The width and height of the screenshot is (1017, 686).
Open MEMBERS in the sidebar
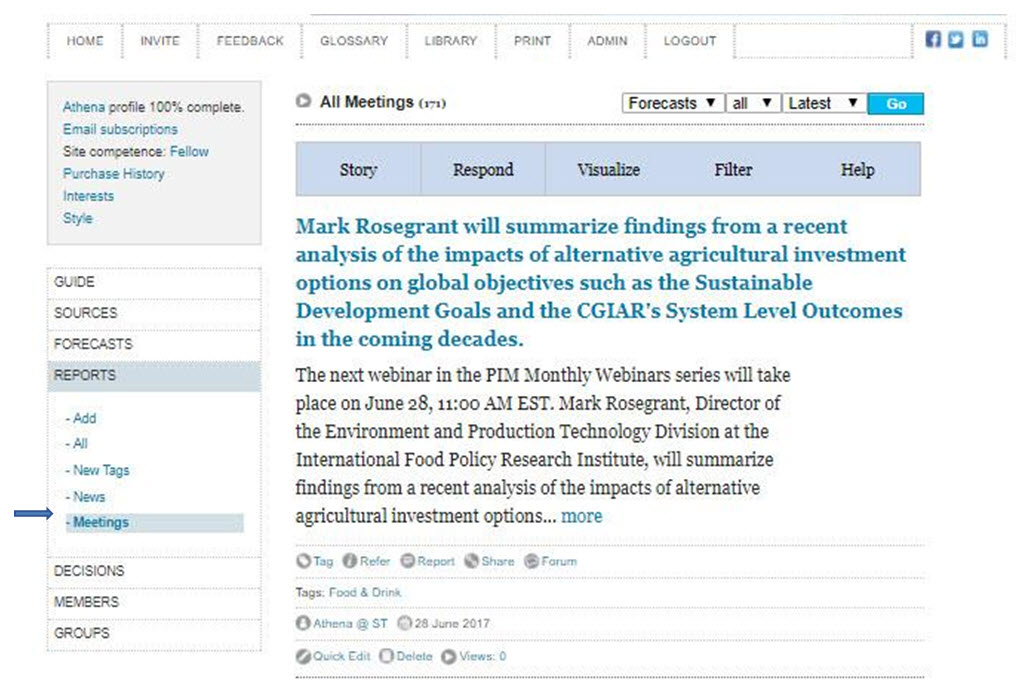click(154, 602)
